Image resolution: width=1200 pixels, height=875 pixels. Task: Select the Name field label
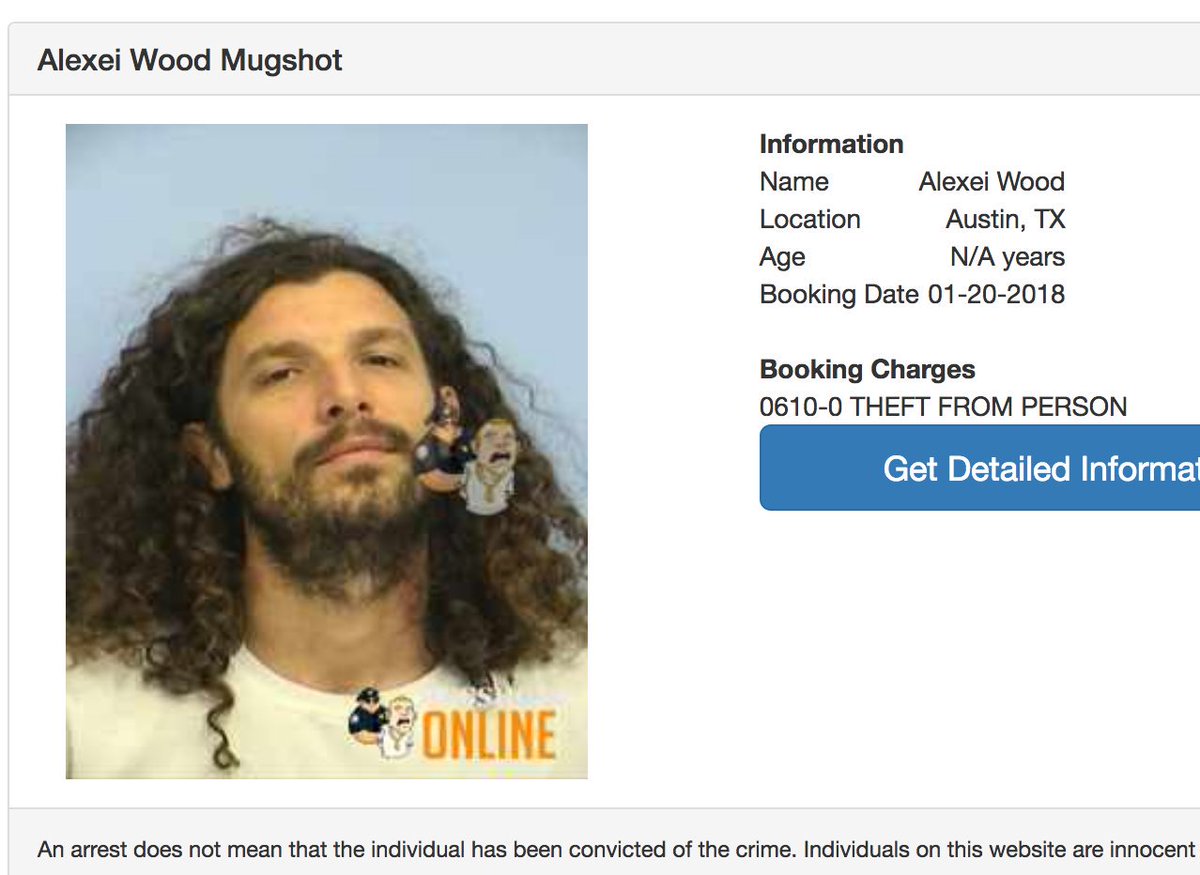pos(794,182)
